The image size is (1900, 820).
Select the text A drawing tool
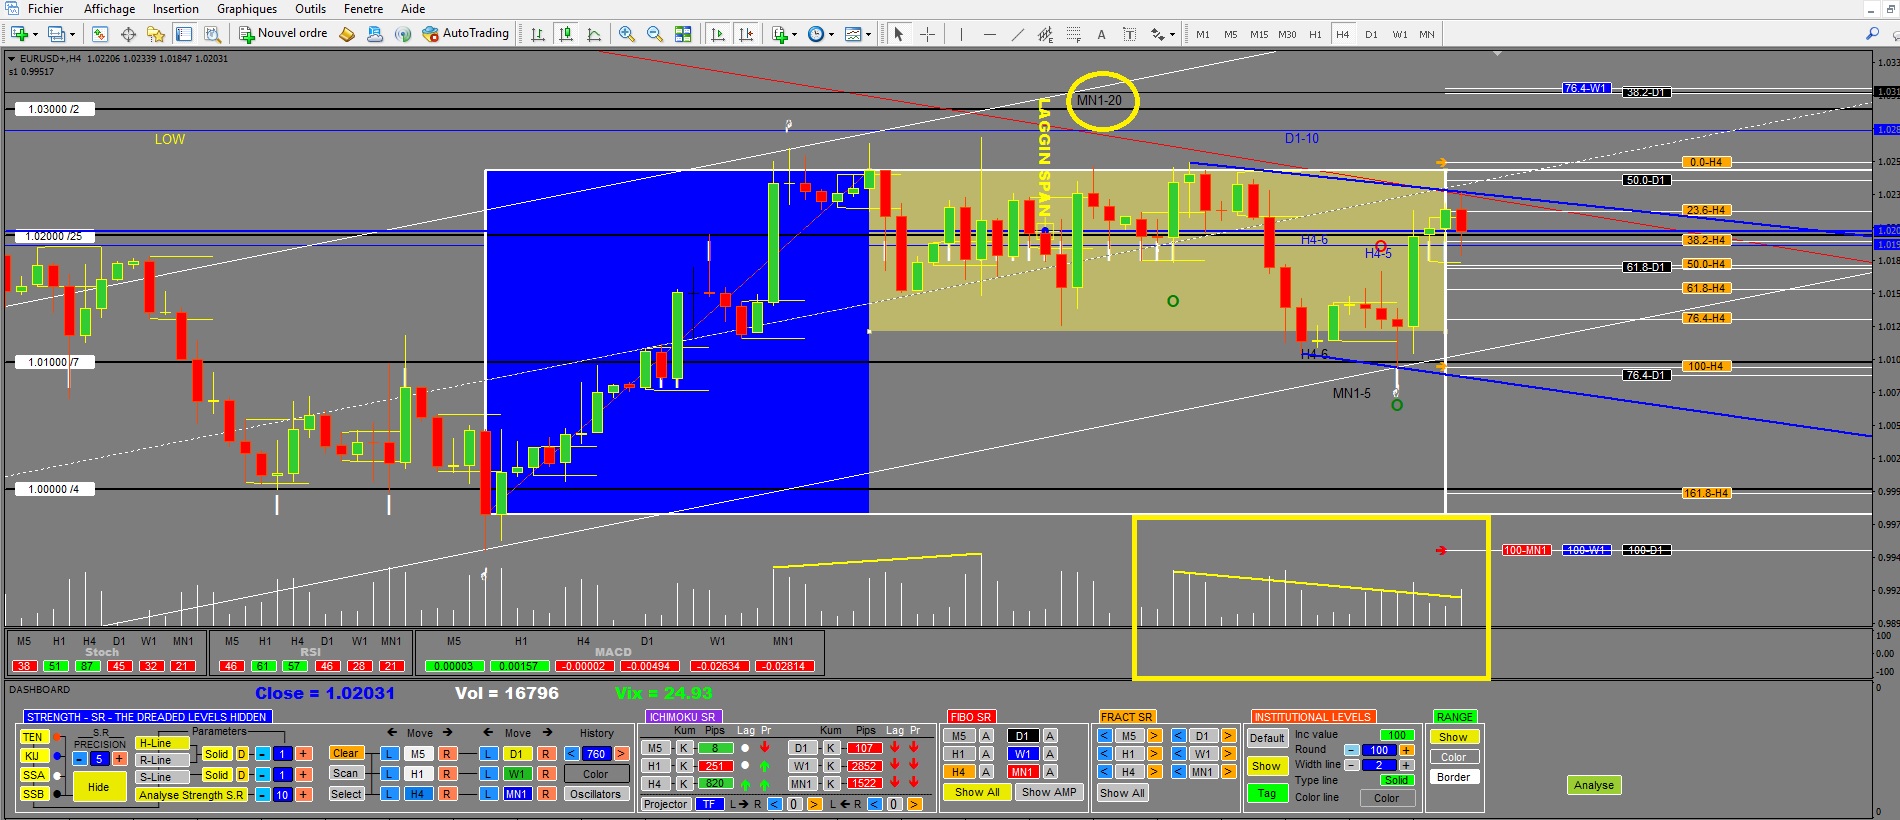[x=1101, y=34]
